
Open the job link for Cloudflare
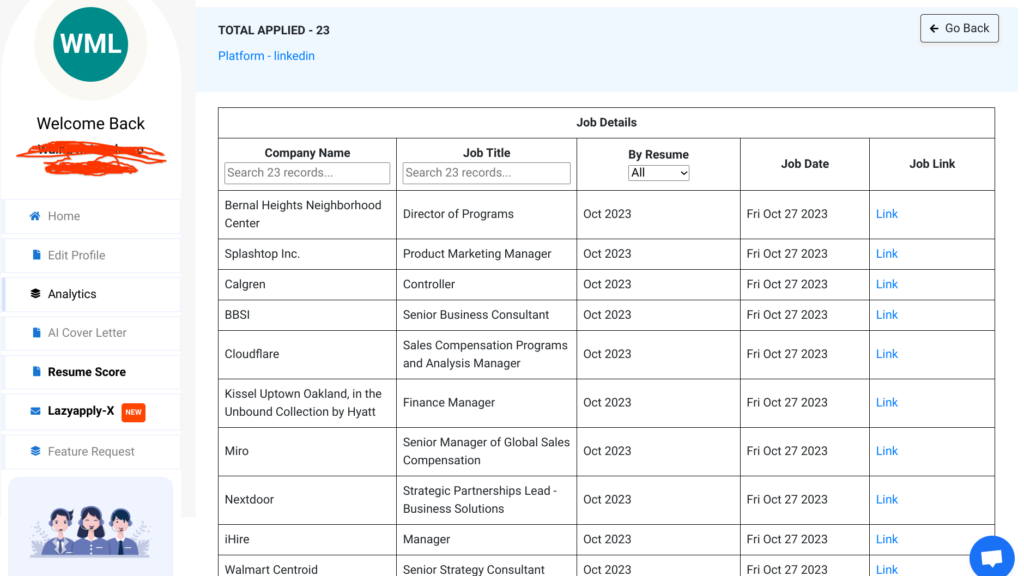coord(887,354)
